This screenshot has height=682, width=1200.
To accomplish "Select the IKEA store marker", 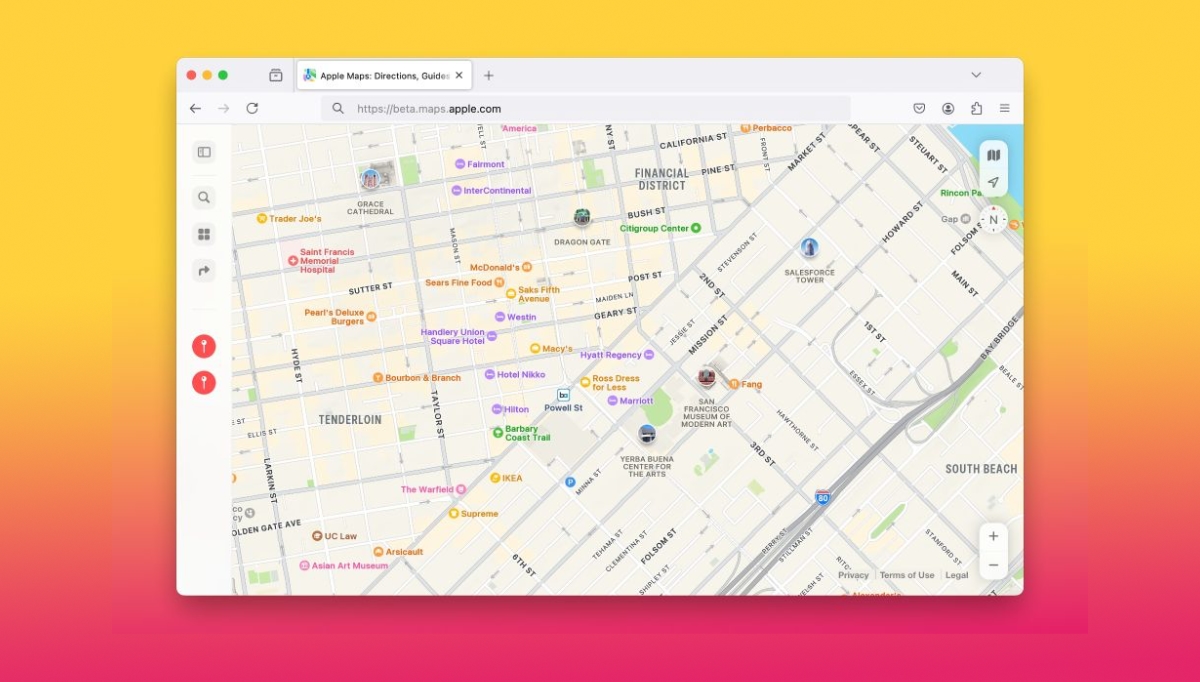I will pyautogui.click(x=495, y=478).
